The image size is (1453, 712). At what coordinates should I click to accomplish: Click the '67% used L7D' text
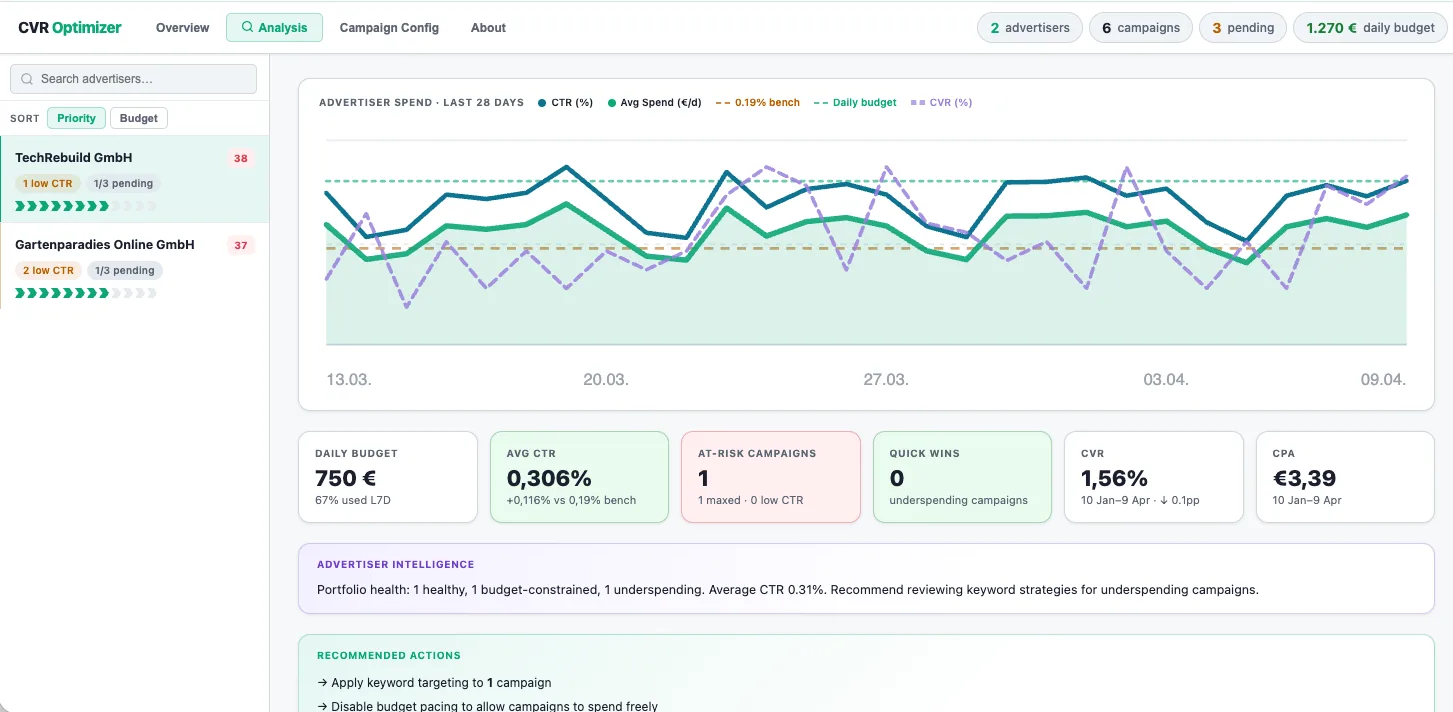[x=353, y=500]
